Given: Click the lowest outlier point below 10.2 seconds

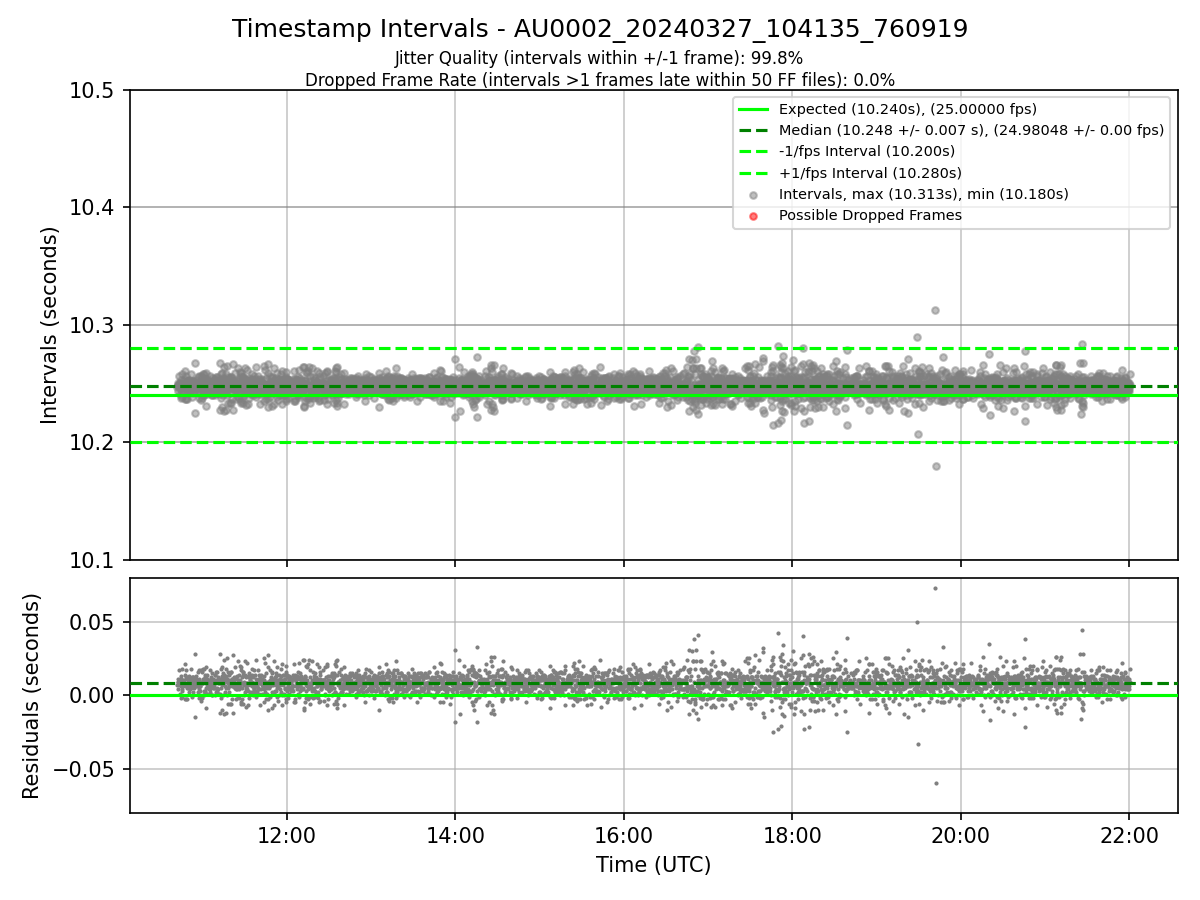Looking at the screenshot, I should click(936, 466).
